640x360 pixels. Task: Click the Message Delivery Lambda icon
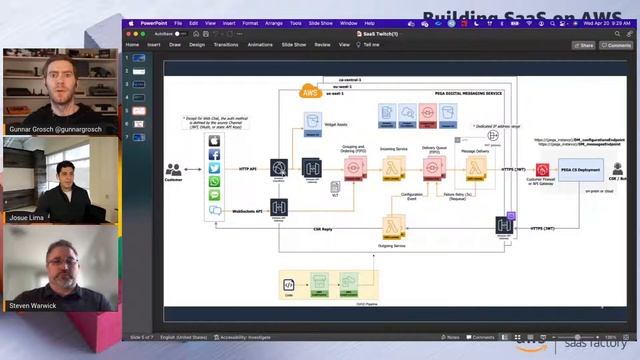[476, 169]
